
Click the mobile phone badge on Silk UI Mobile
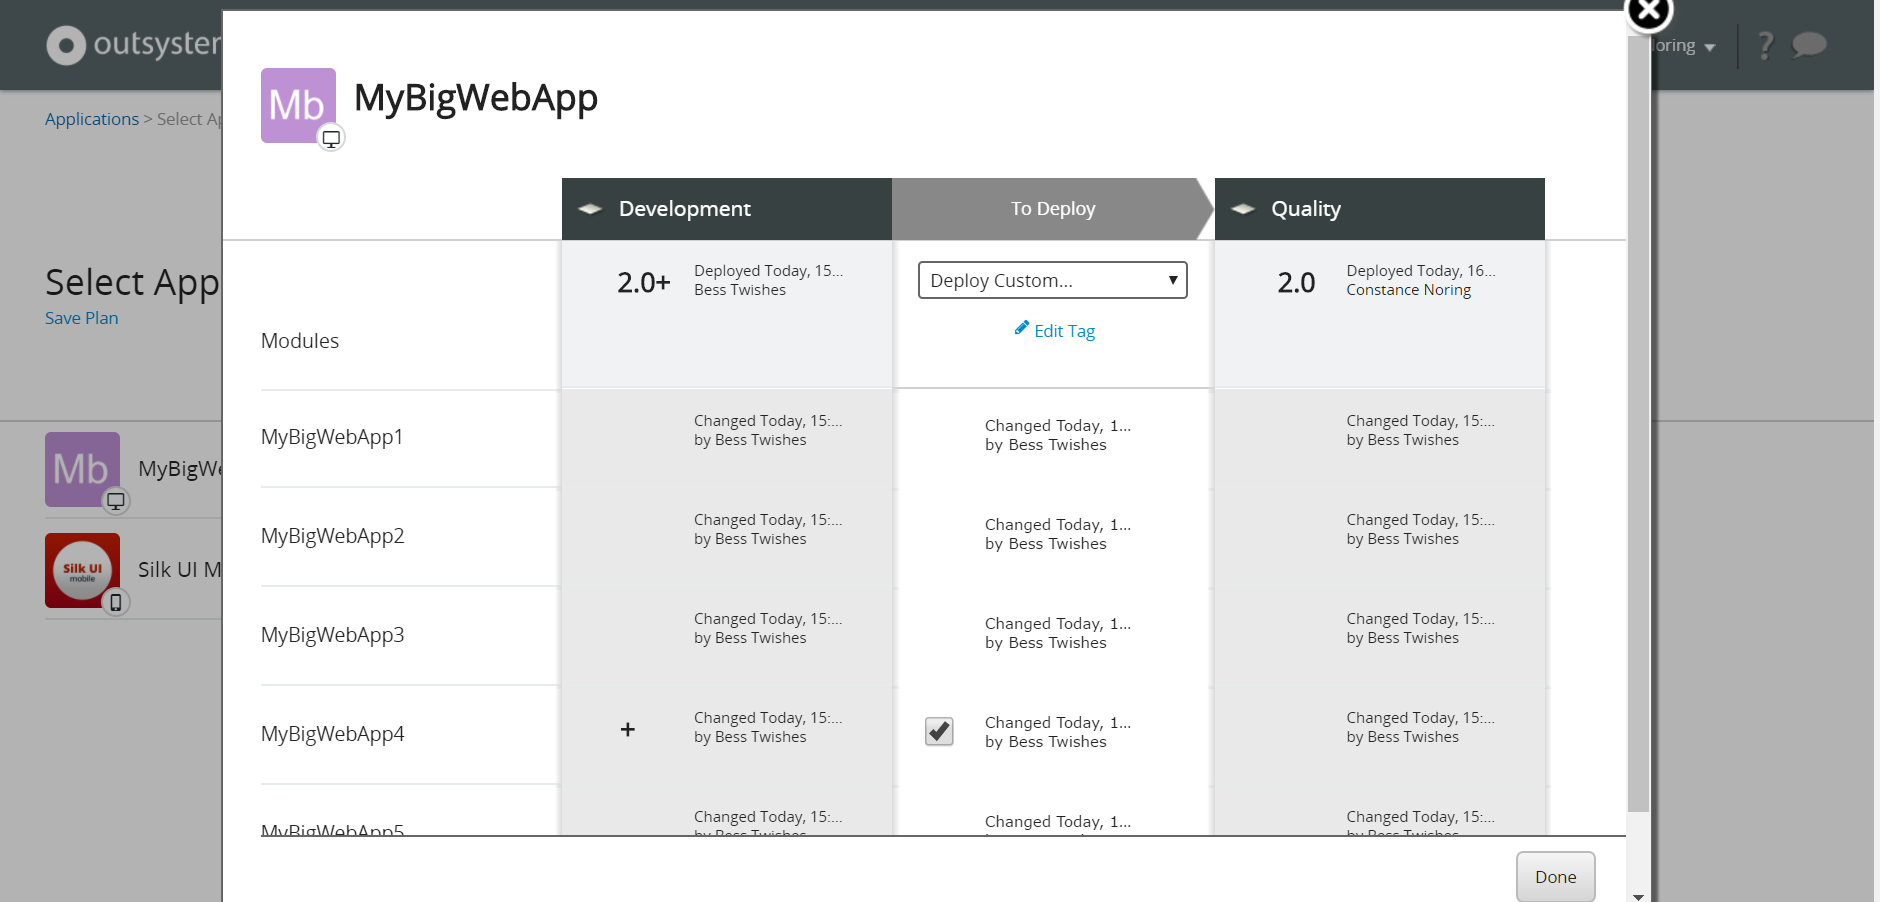(117, 602)
